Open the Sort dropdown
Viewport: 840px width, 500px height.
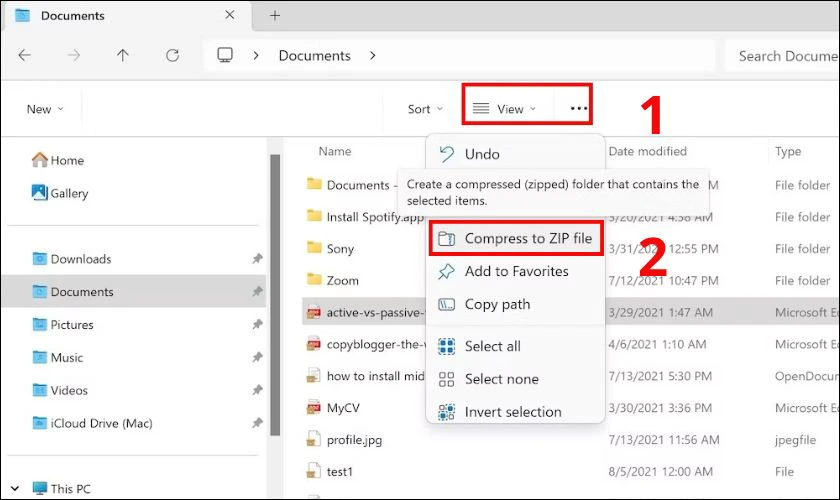pos(425,109)
